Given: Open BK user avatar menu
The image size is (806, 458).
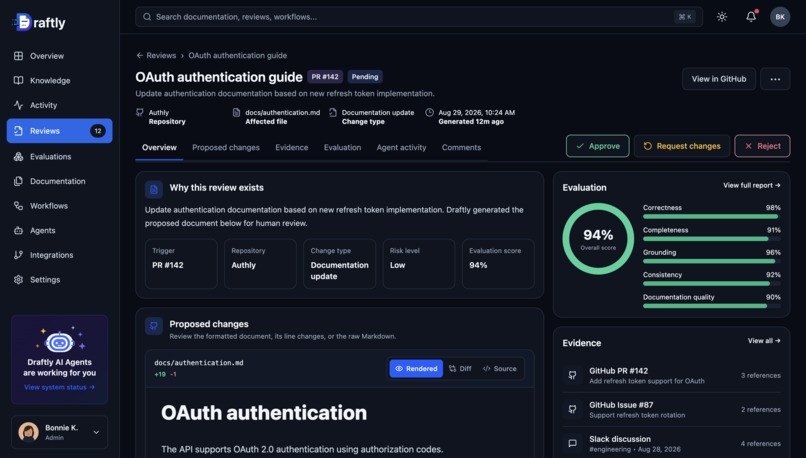Looking at the screenshot, I should tap(780, 17).
